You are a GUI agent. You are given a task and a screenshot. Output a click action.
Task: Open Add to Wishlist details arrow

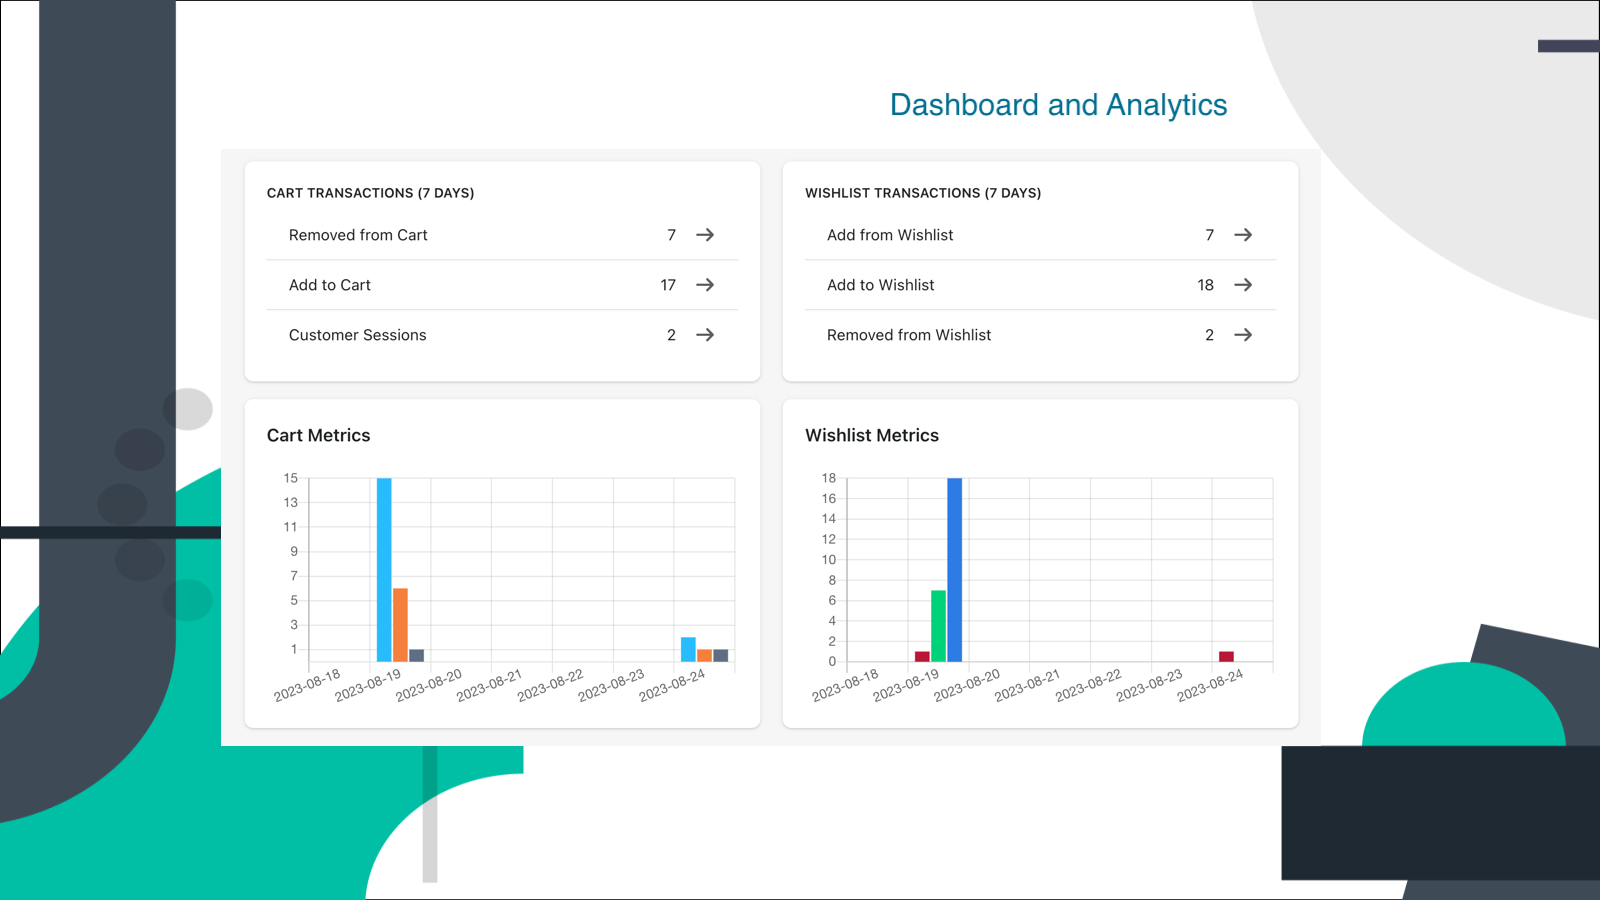click(1243, 285)
